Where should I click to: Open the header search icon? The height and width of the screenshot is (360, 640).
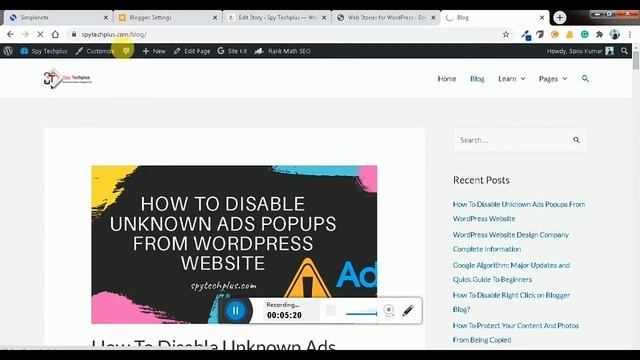(x=585, y=78)
